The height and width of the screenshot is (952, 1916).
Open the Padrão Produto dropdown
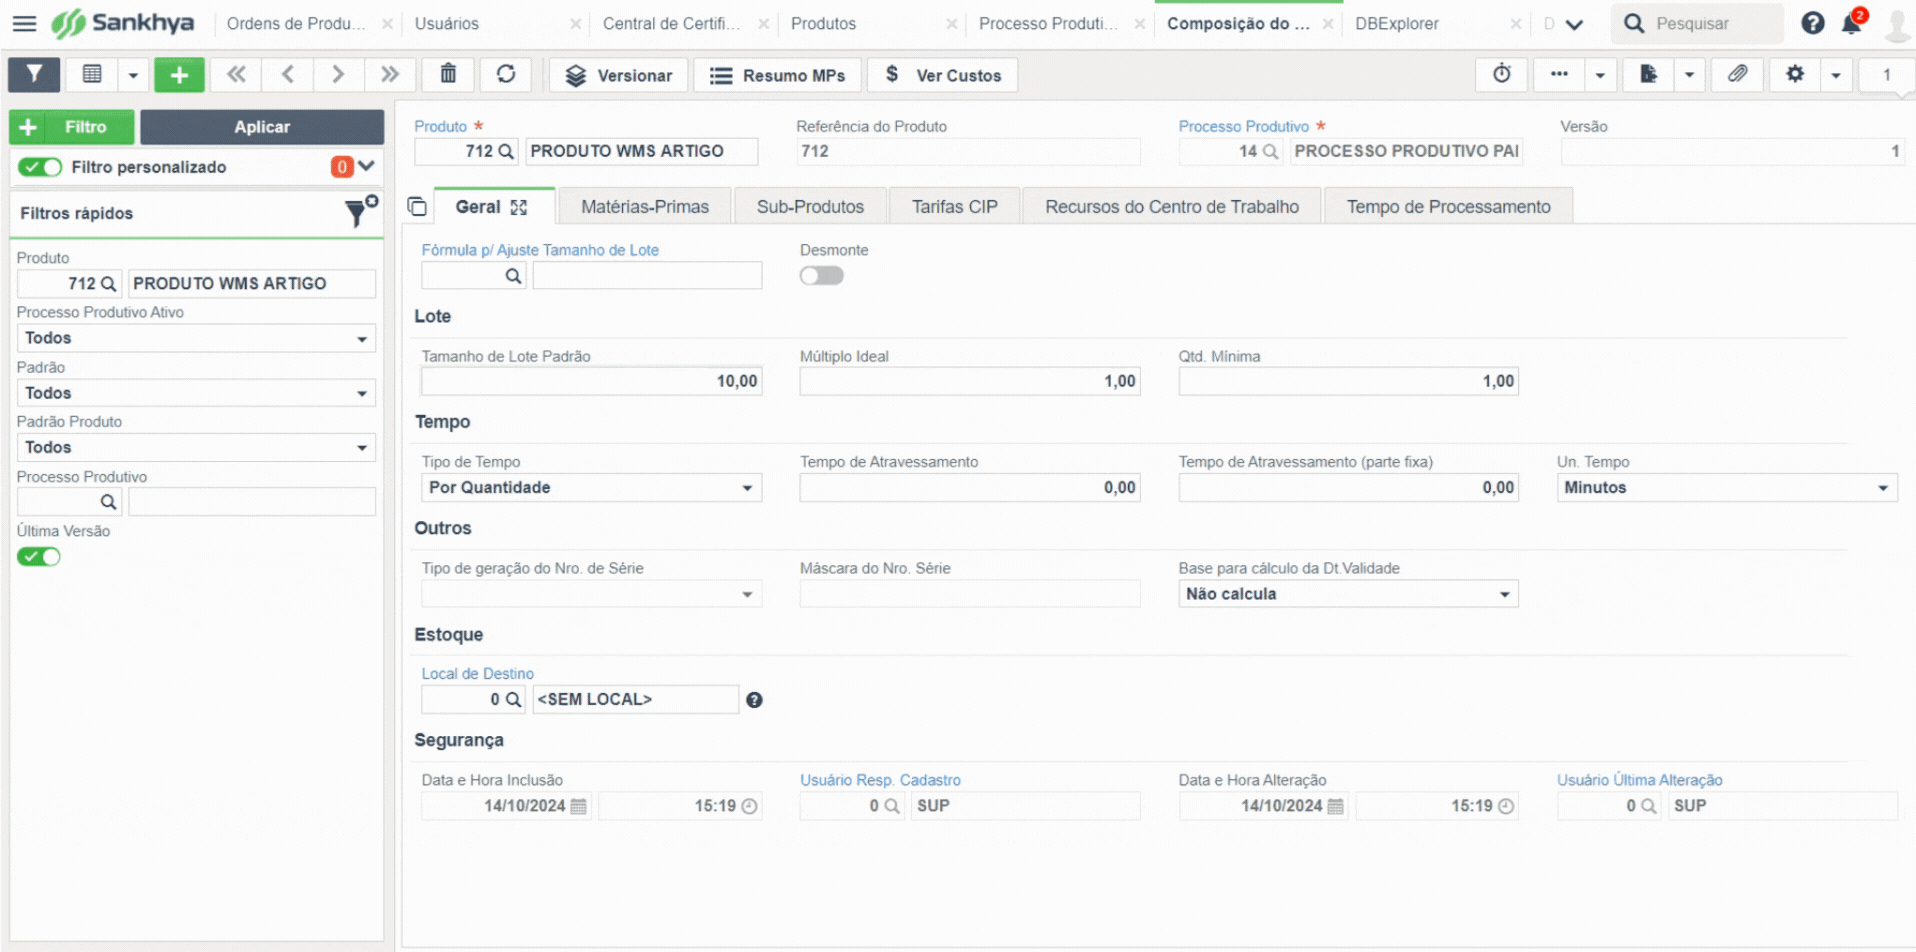(x=196, y=447)
